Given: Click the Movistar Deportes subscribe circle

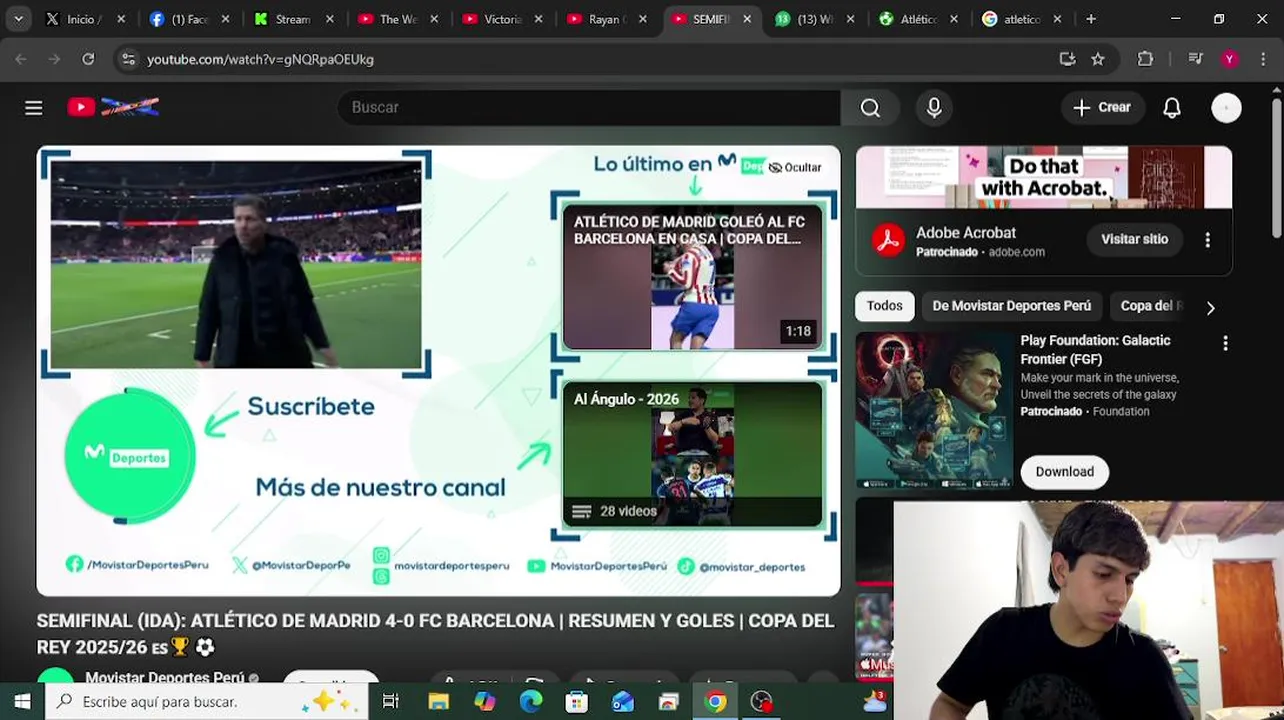Looking at the screenshot, I should pos(129,456).
